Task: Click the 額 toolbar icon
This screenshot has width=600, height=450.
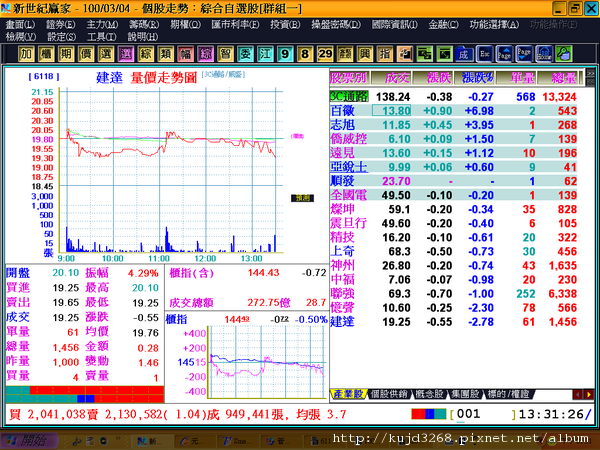Action: [x=344, y=54]
